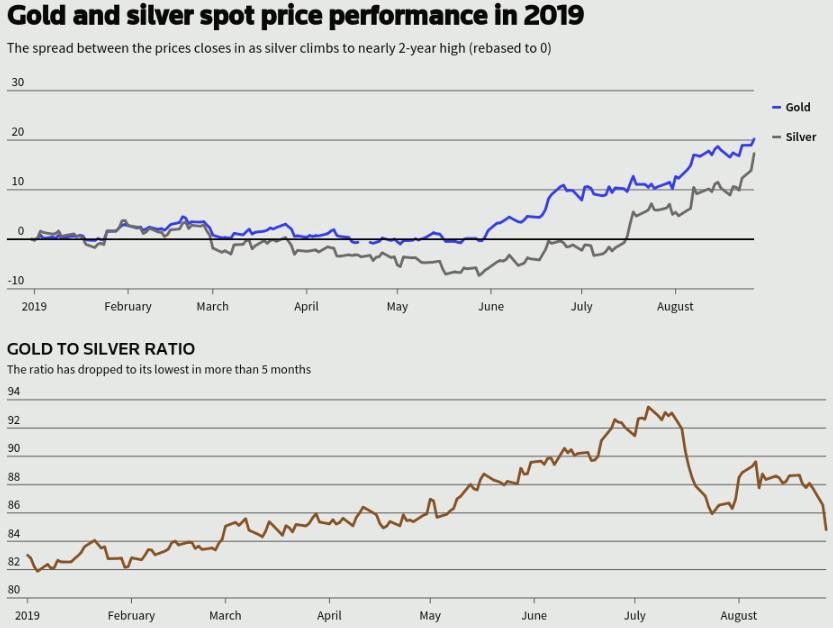Select the Gold legend label text
This screenshot has width=833, height=628.
coord(797,107)
